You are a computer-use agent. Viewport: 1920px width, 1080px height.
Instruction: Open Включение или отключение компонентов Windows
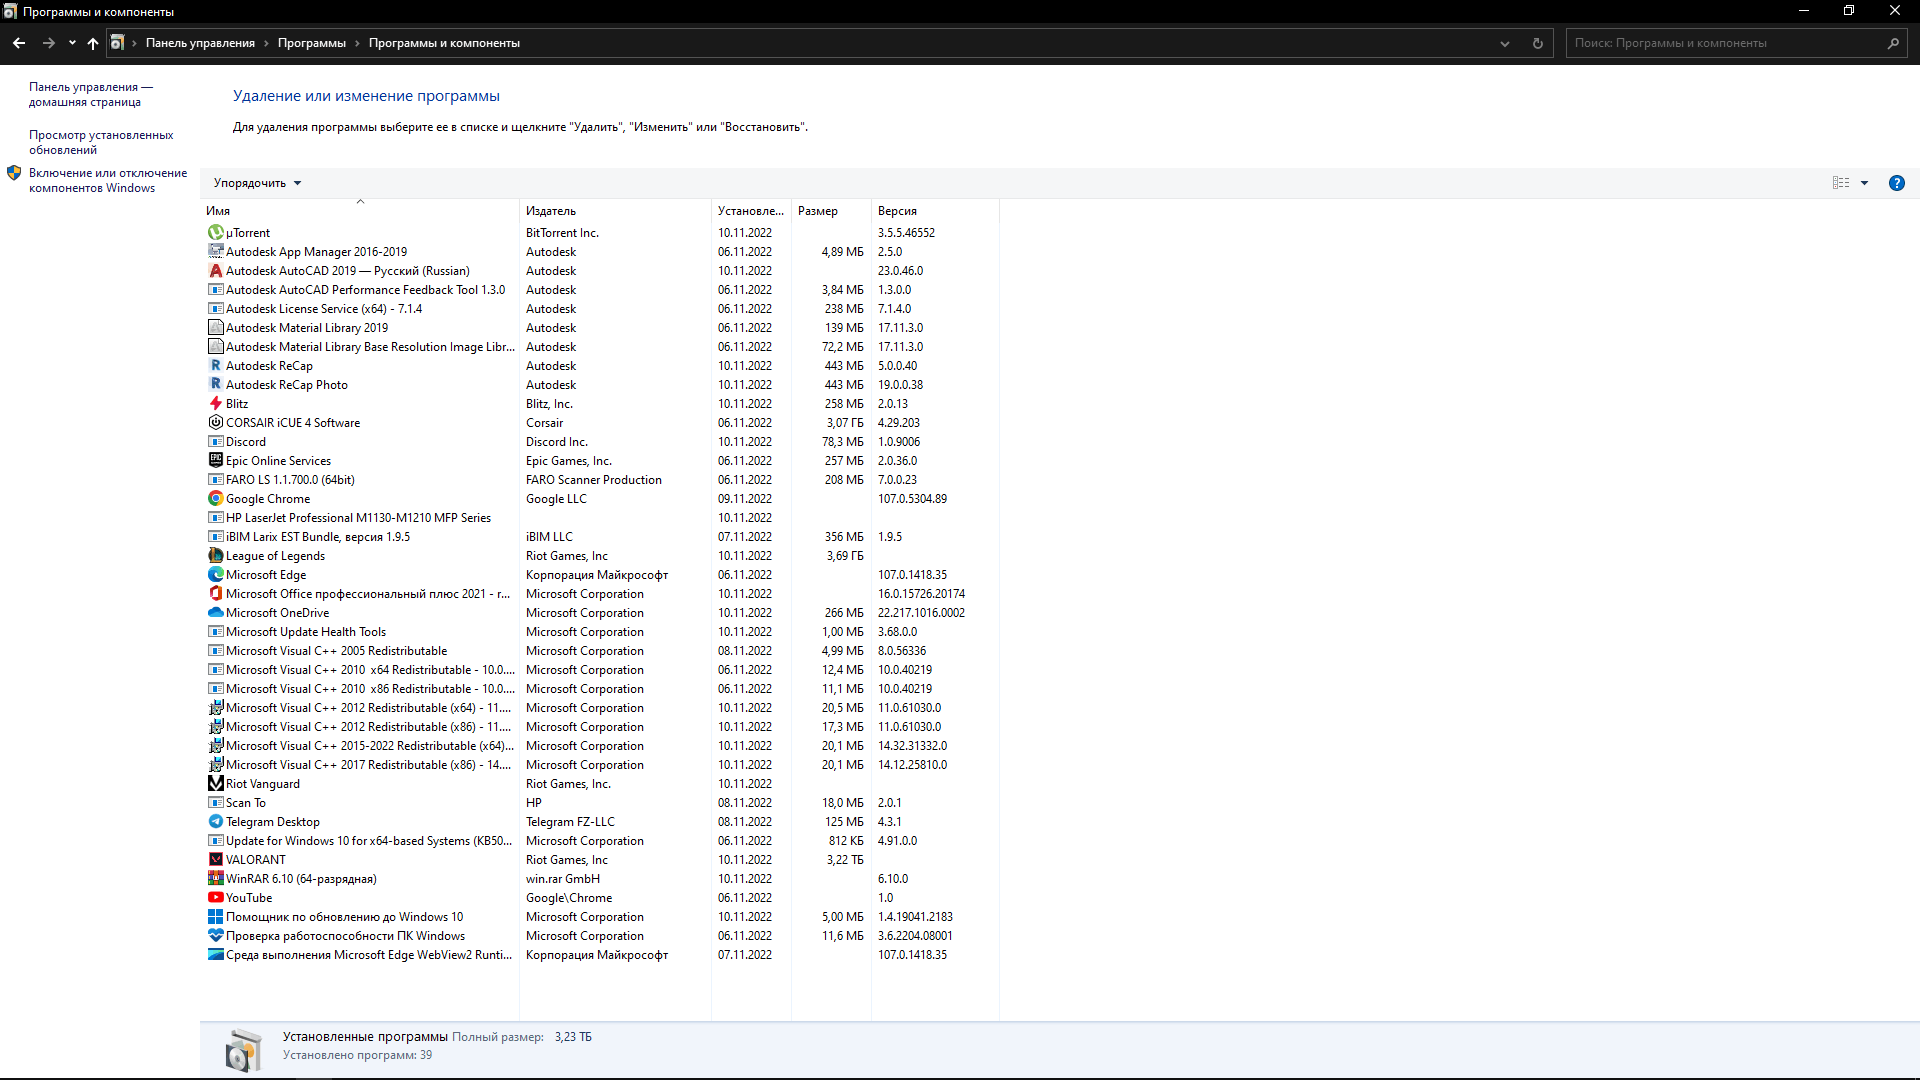(x=108, y=180)
